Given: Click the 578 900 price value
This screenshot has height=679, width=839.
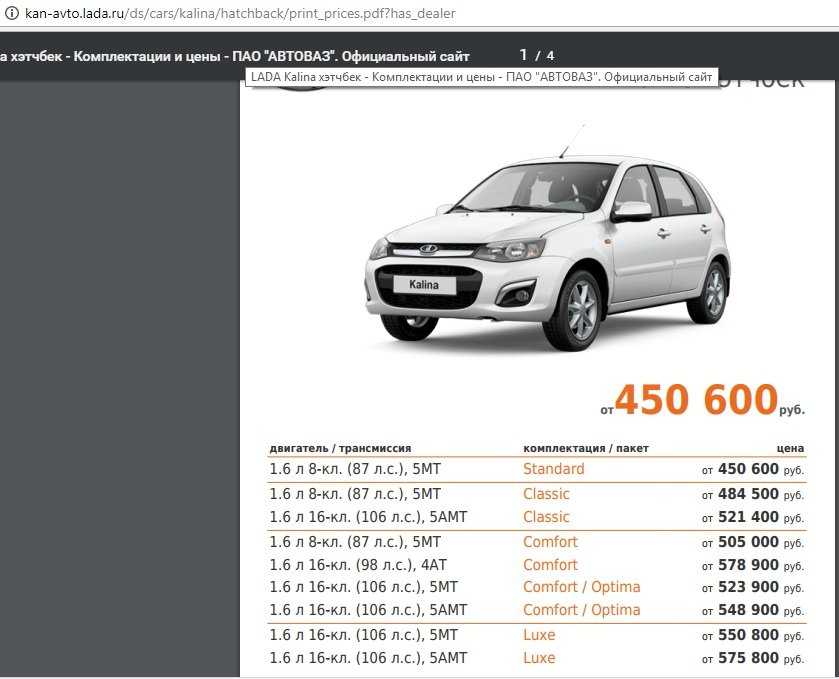Looking at the screenshot, I should click(x=748, y=565).
